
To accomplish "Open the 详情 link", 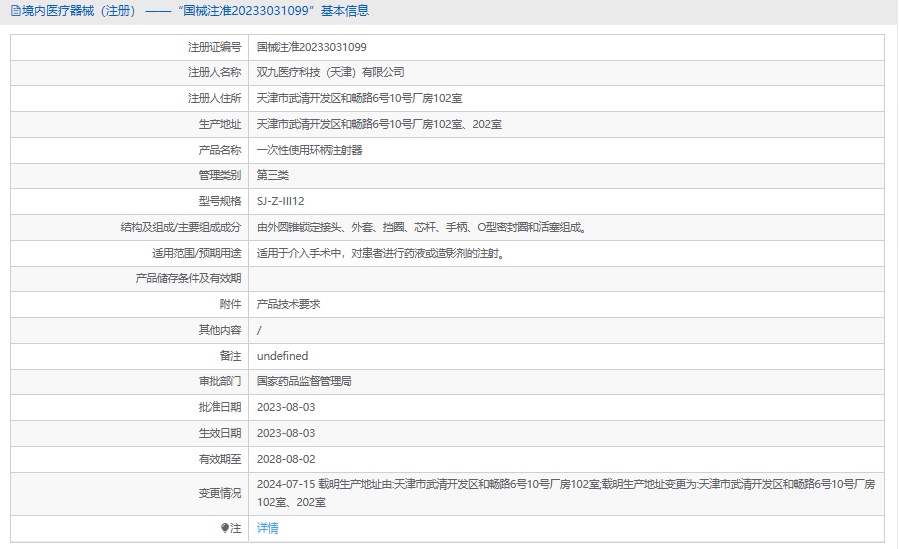I will pos(268,528).
